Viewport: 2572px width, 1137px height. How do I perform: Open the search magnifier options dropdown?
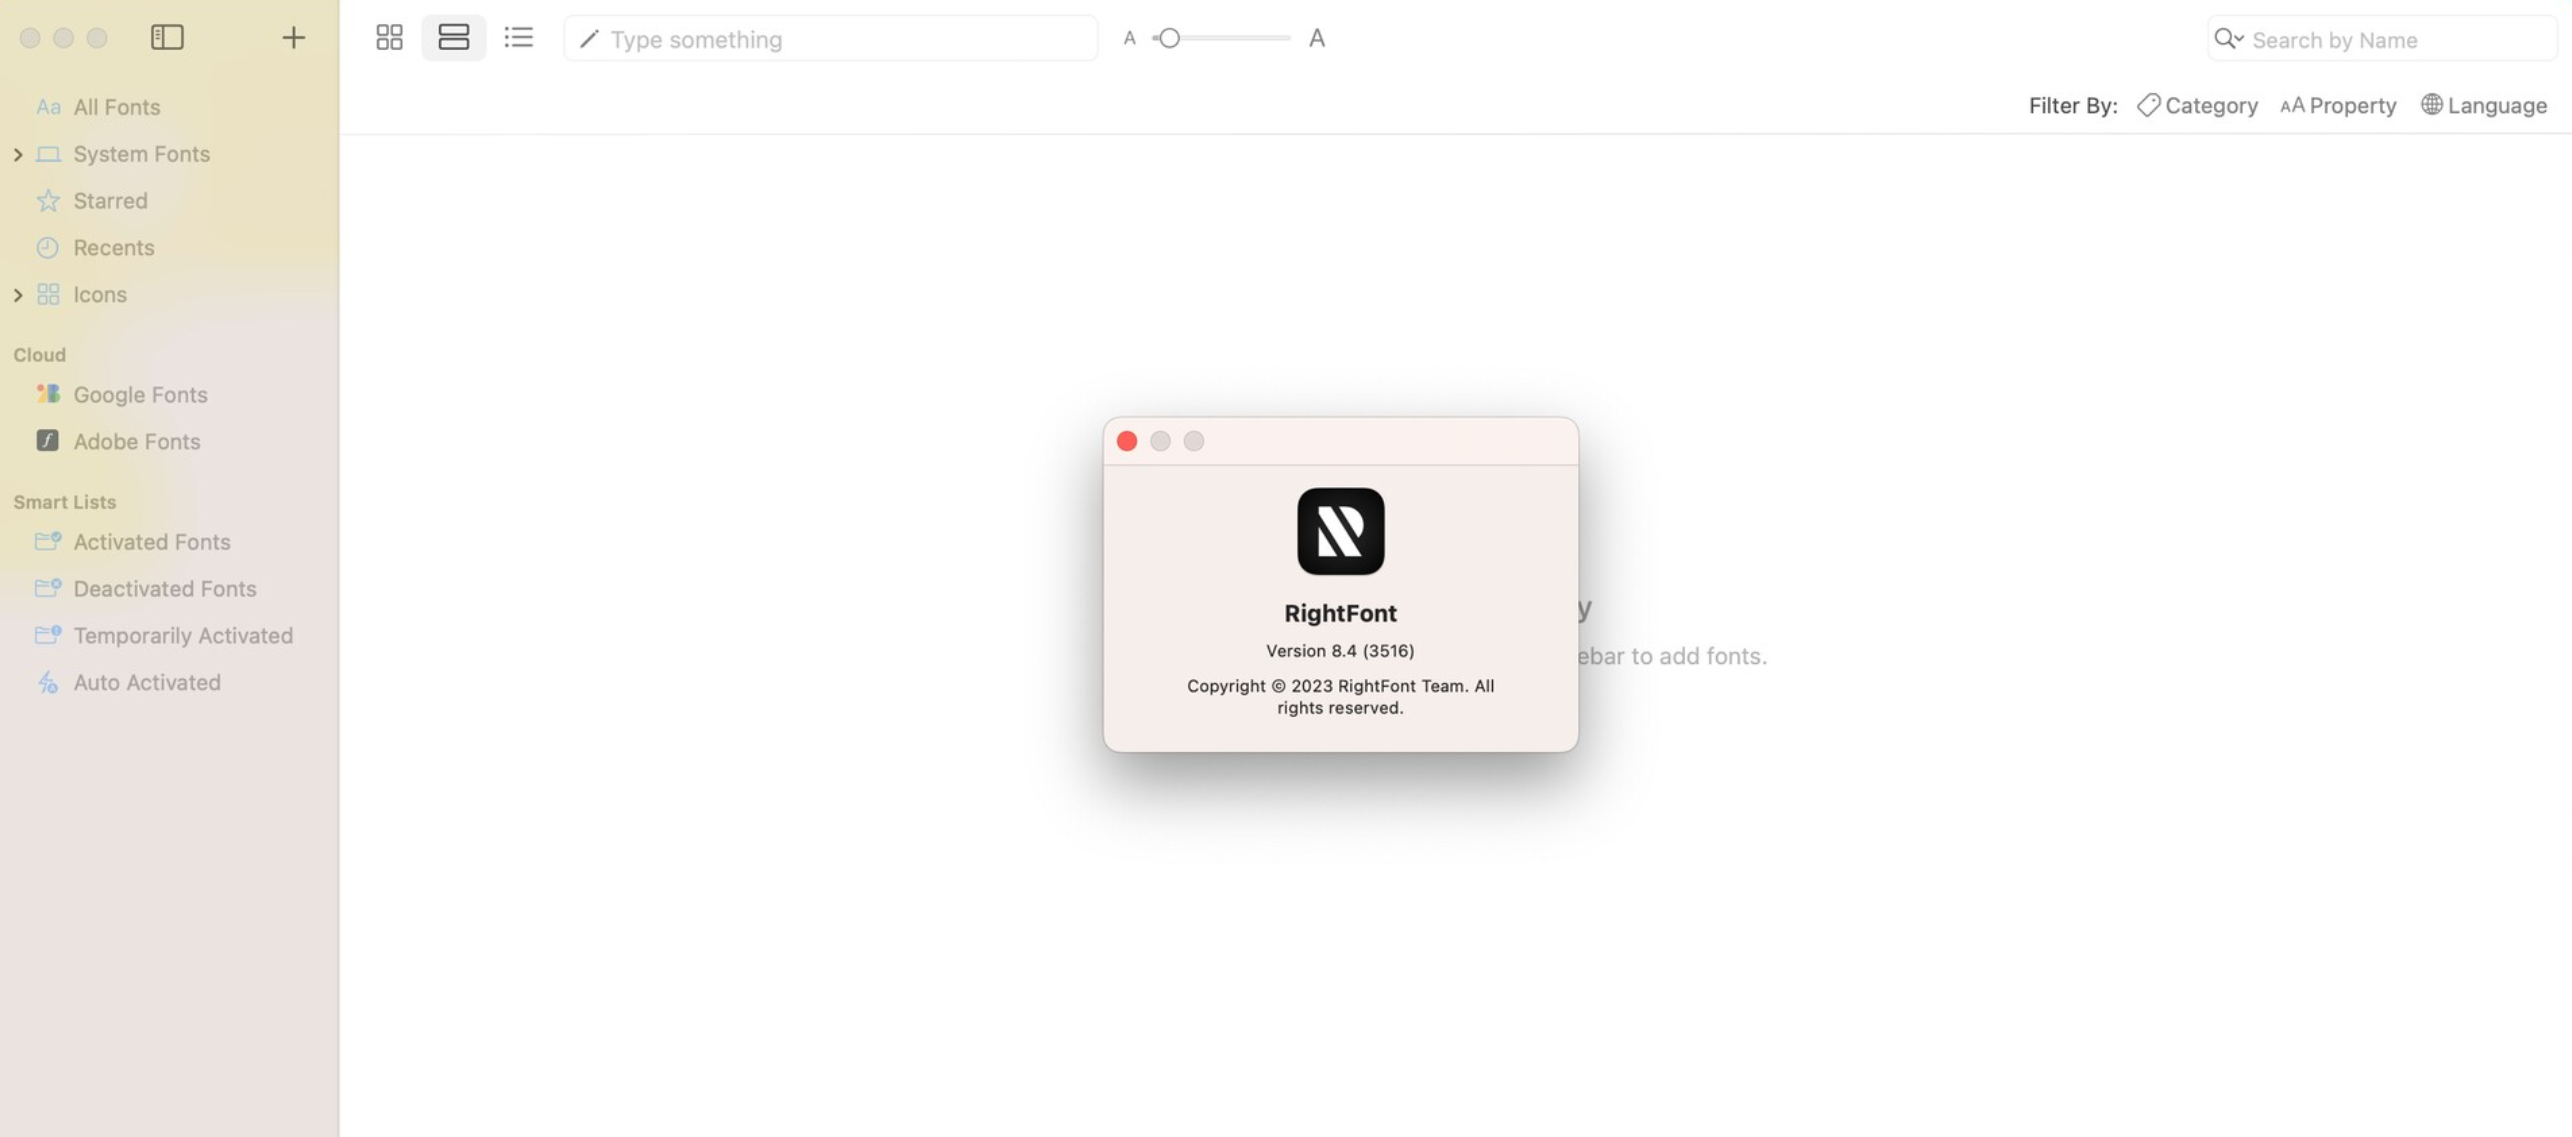coord(2229,39)
